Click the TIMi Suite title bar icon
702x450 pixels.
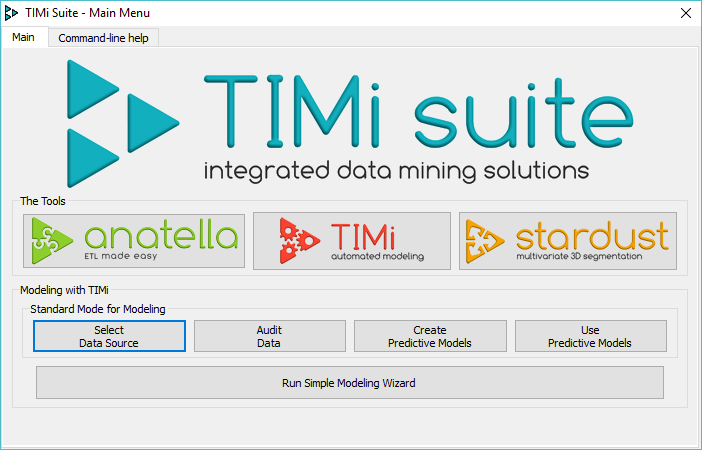pos(11,13)
